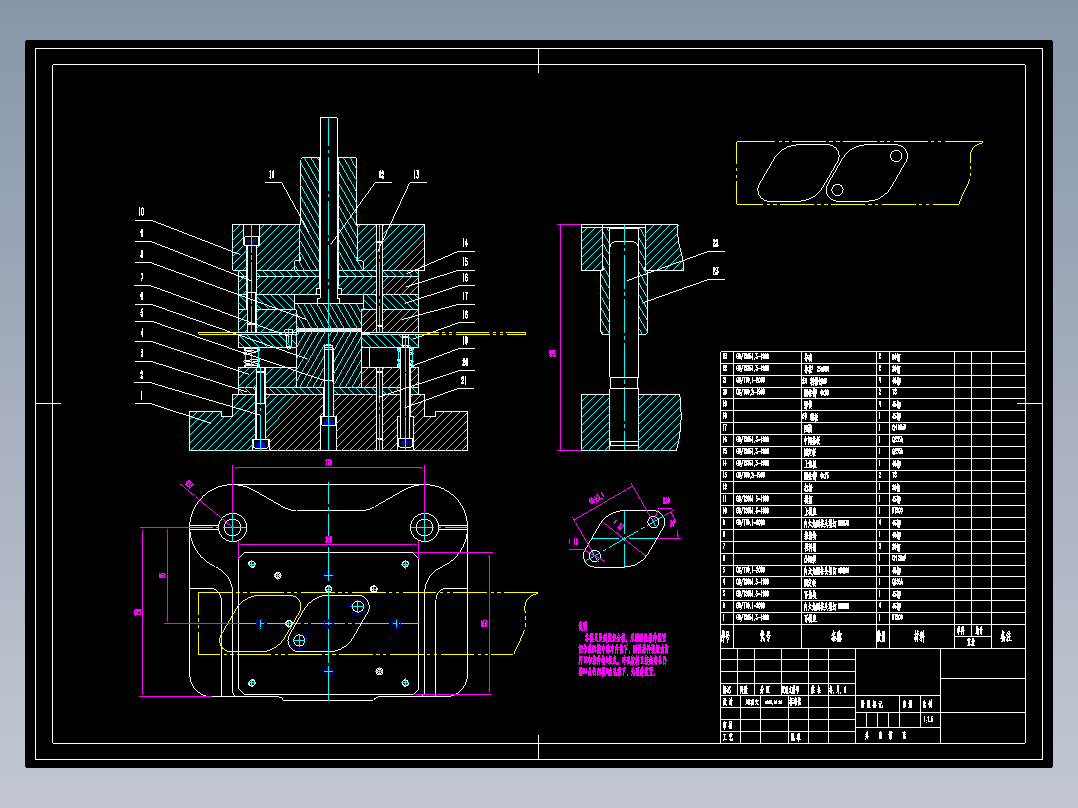Image resolution: width=1078 pixels, height=808 pixels.
Task: Pick callout label 17 next to the assembly
Action: (x=465, y=296)
